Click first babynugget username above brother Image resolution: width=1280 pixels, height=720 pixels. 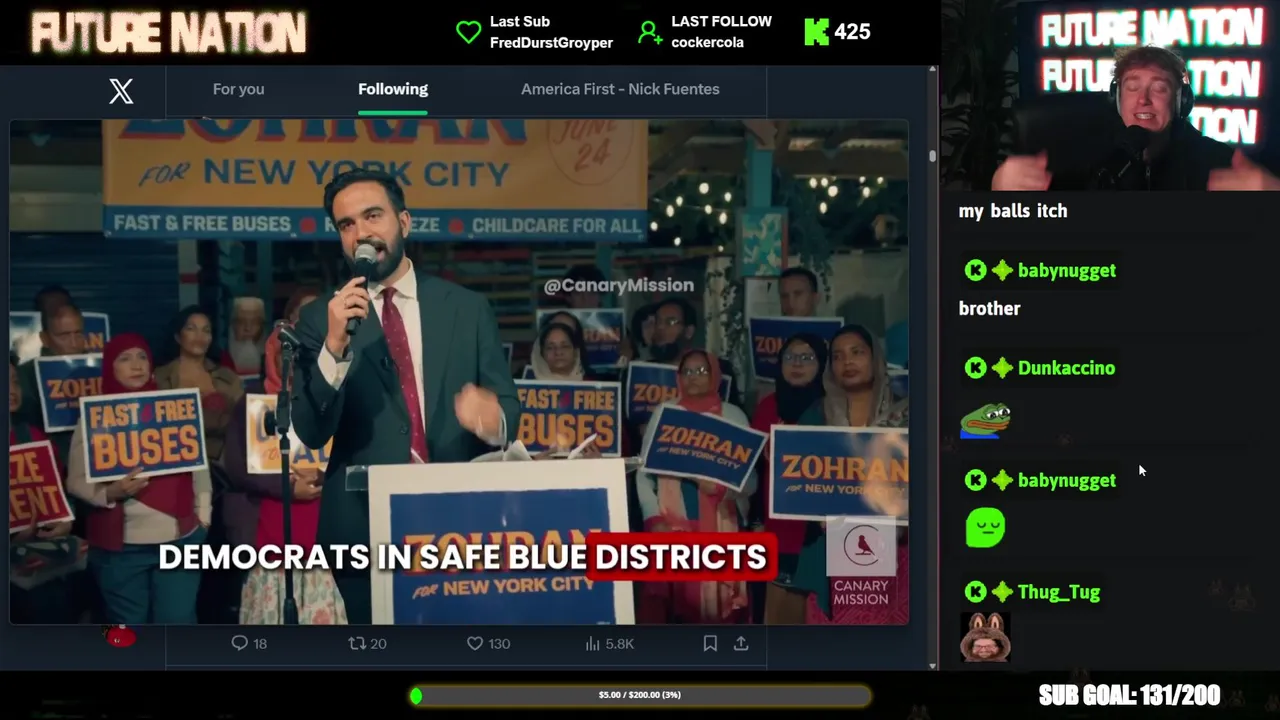(1067, 270)
